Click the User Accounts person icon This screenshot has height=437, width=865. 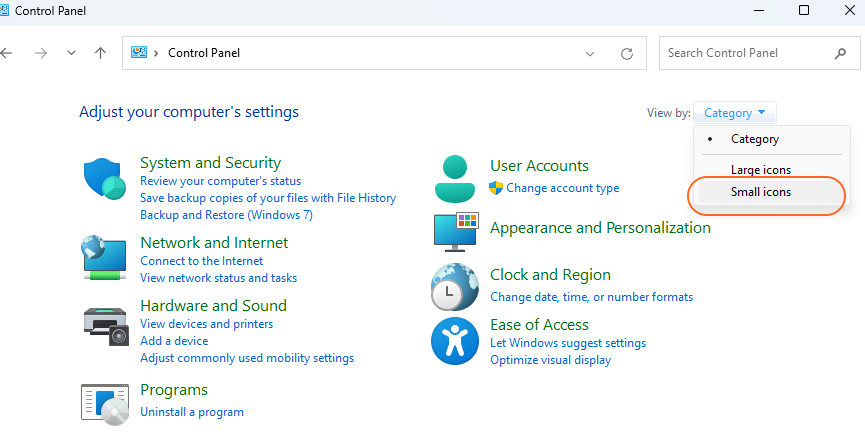point(455,179)
